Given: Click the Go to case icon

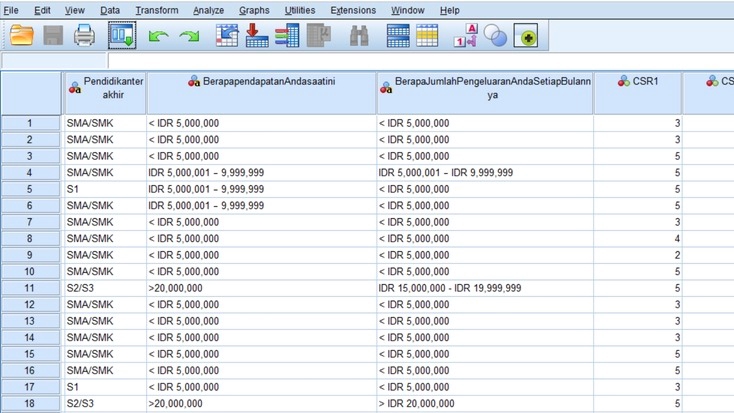Looking at the screenshot, I should 227,36.
